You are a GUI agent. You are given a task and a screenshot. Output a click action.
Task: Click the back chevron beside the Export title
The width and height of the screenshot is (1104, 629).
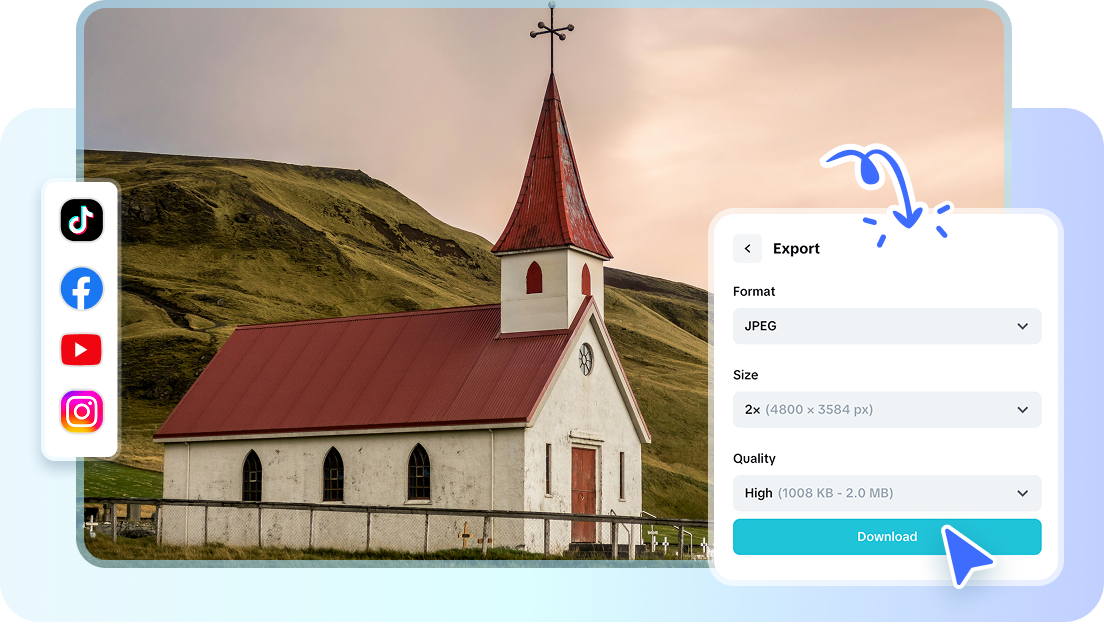tap(747, 248)
